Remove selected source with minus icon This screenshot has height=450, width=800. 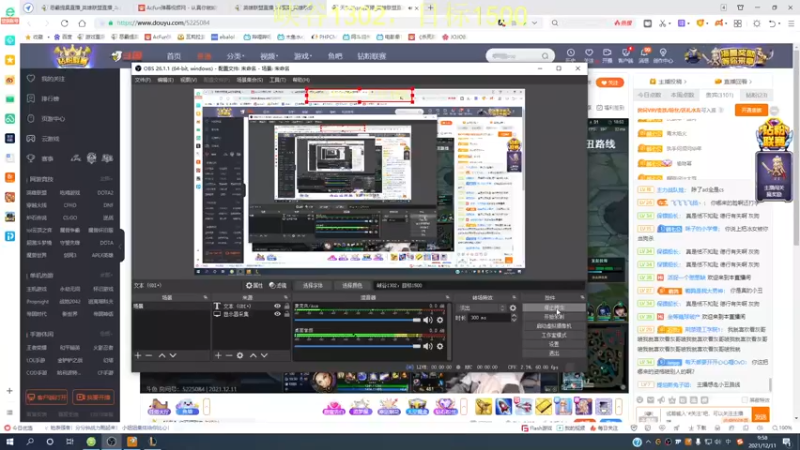pyautogui.click(x=229, y=355)
